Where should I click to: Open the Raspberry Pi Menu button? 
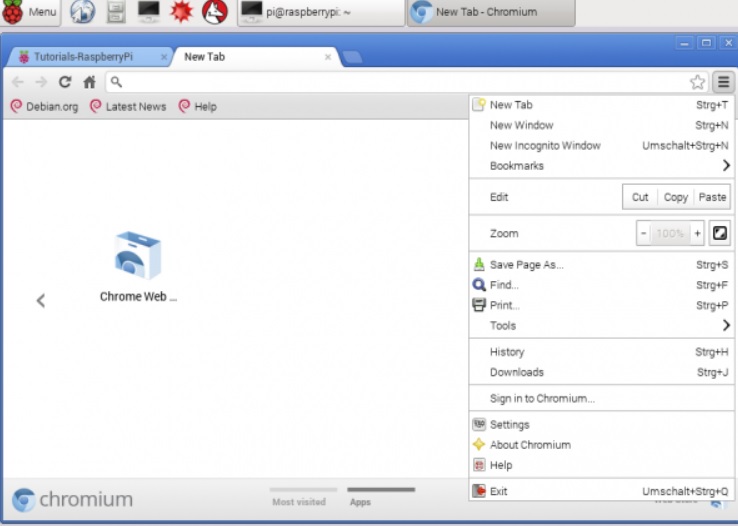point(30,12)
